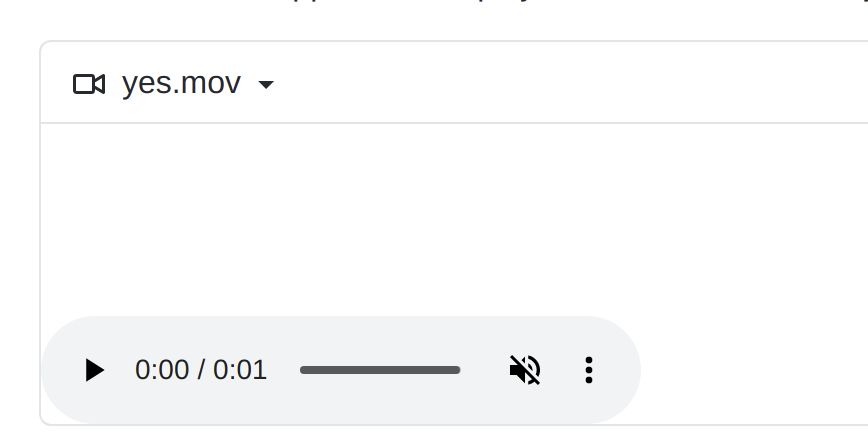The width and height of the screenshot is (868, 448).
Task: Expand the dropdown caret next to yes.mov
Action: (x=266, y=85)
